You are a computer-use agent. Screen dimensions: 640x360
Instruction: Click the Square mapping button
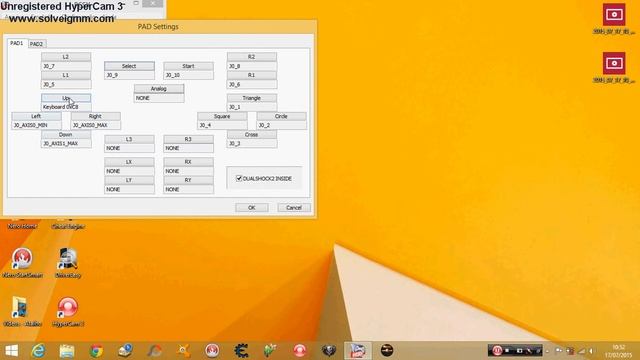(x=222, y=116)
